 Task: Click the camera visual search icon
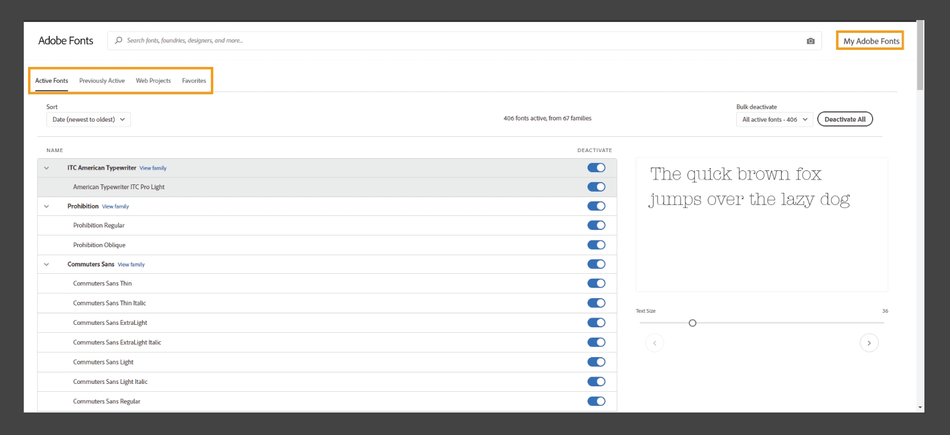pyautogui.click(x=811, y=41)
